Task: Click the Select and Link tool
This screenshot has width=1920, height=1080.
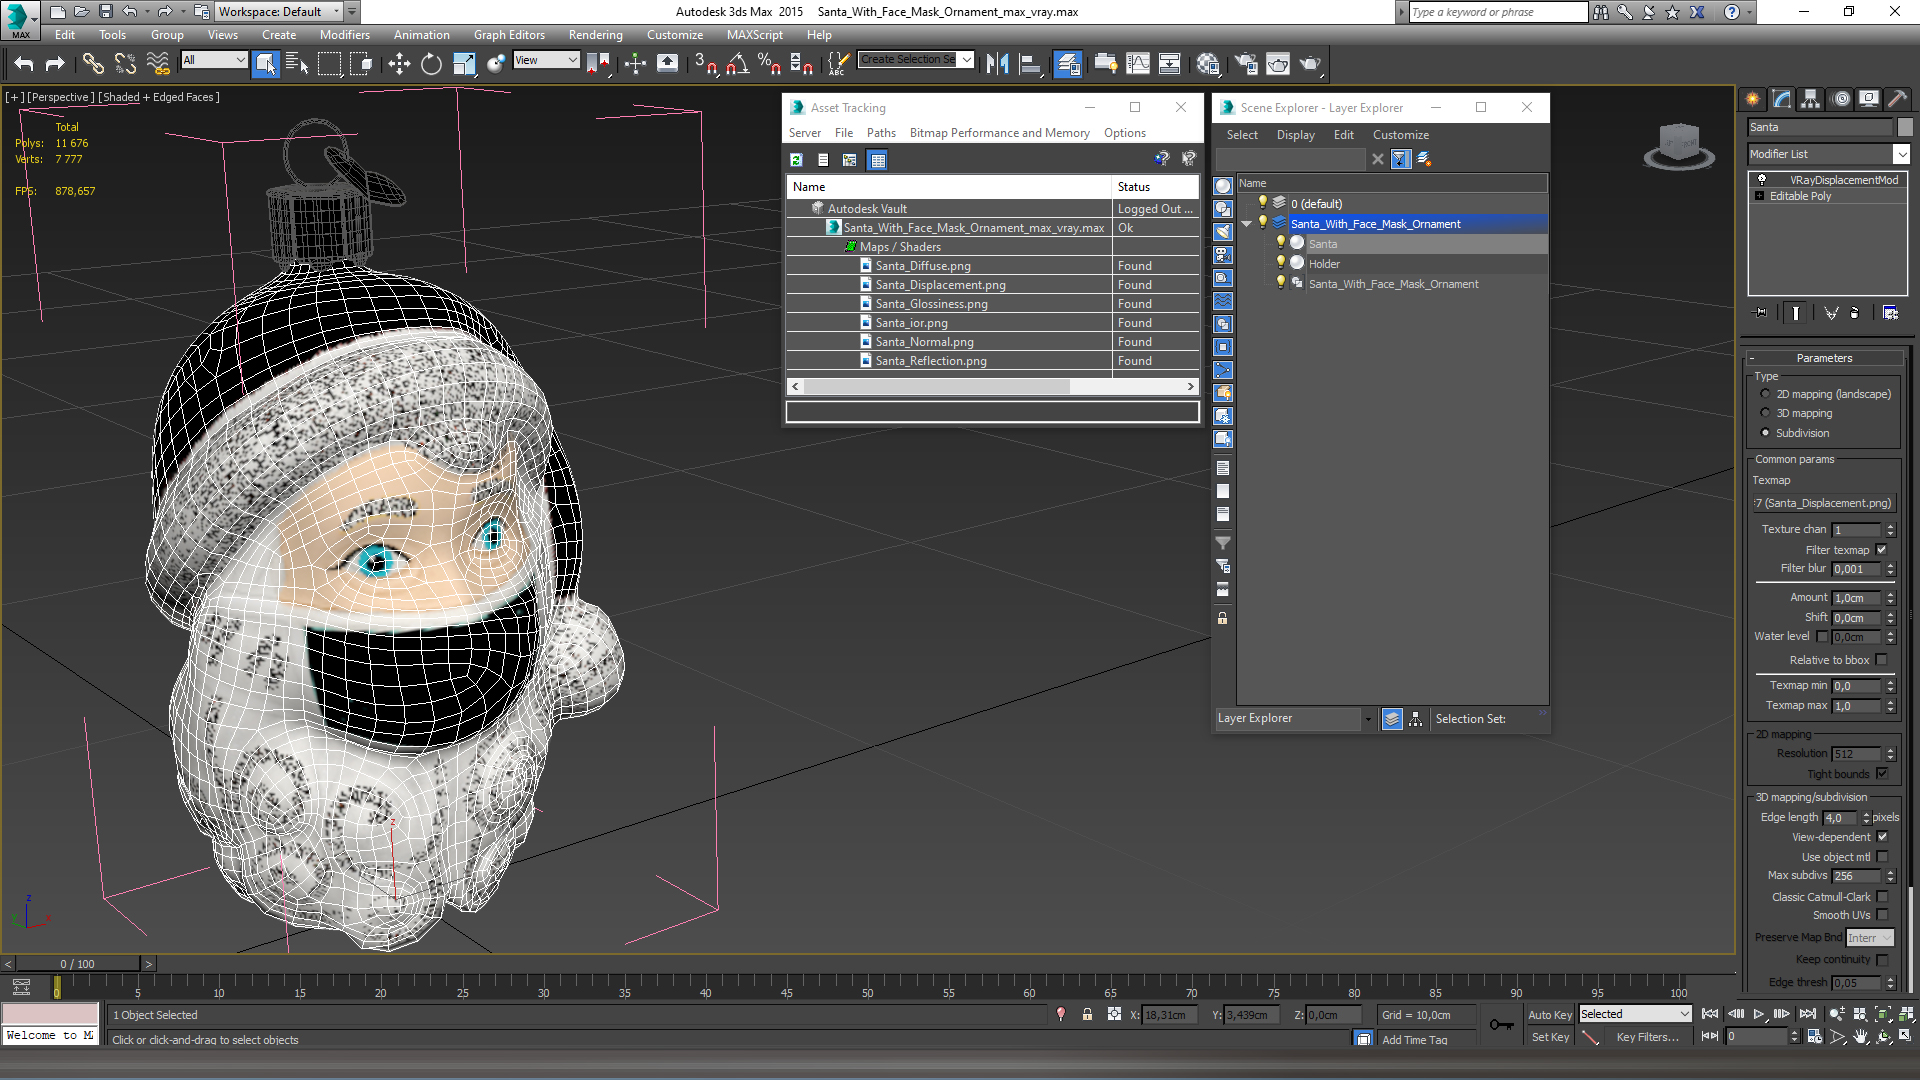Action: pyautogui.click(x=93, y=64)
